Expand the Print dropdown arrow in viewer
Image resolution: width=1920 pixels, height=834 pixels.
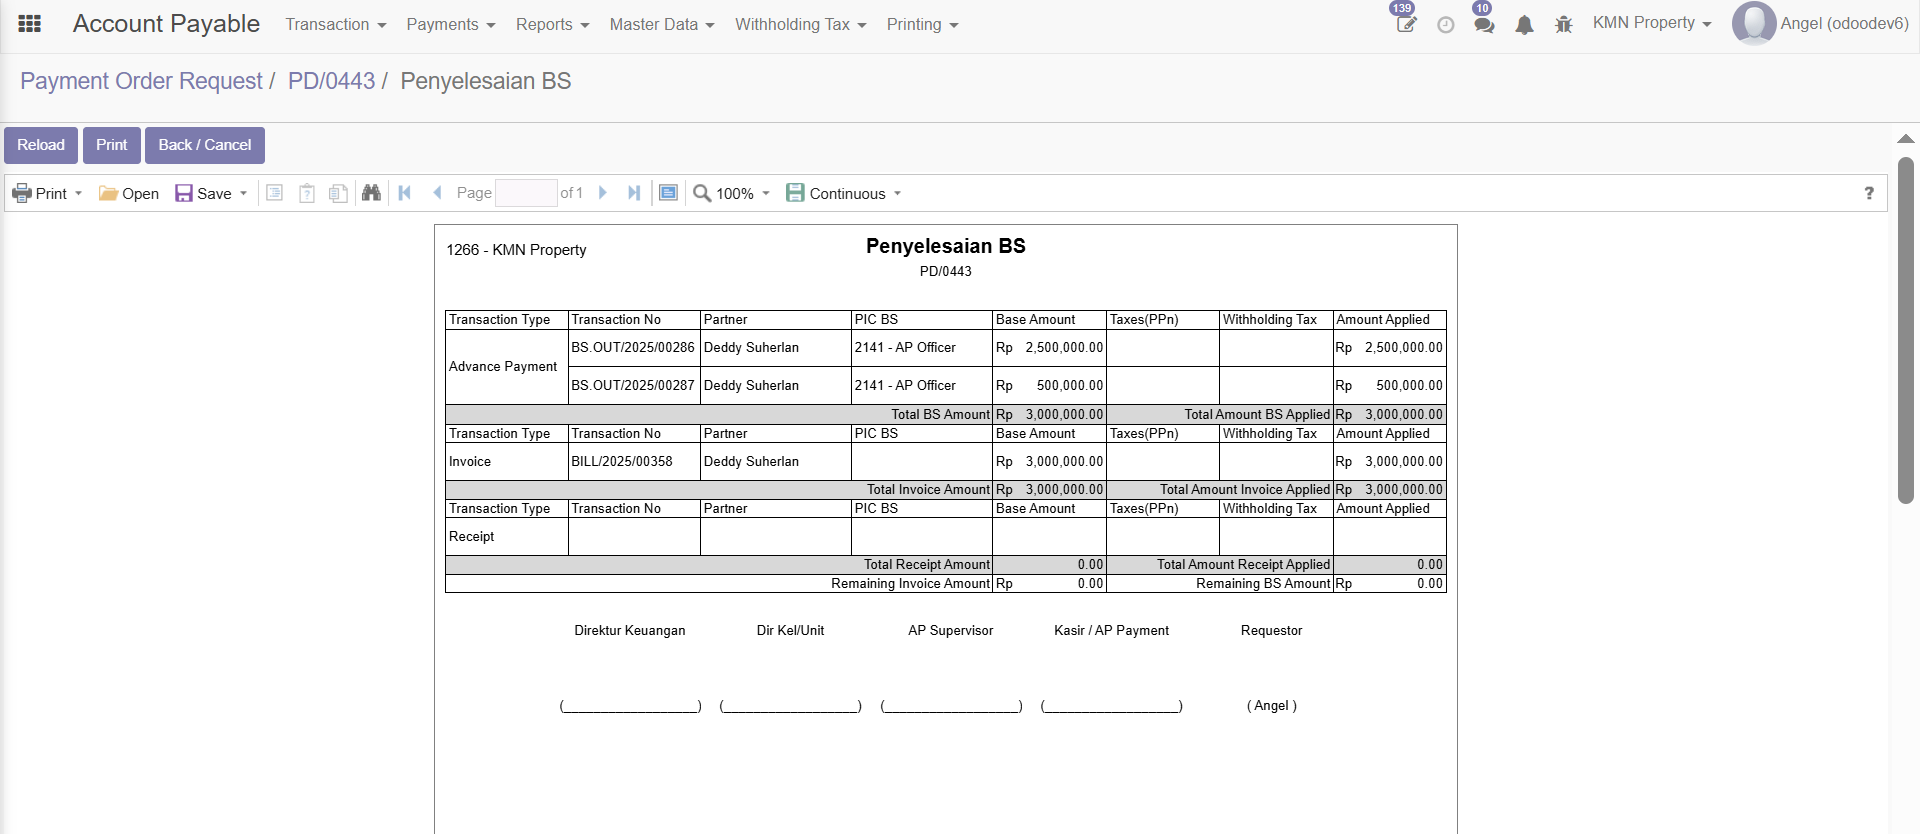click(78, 193)
